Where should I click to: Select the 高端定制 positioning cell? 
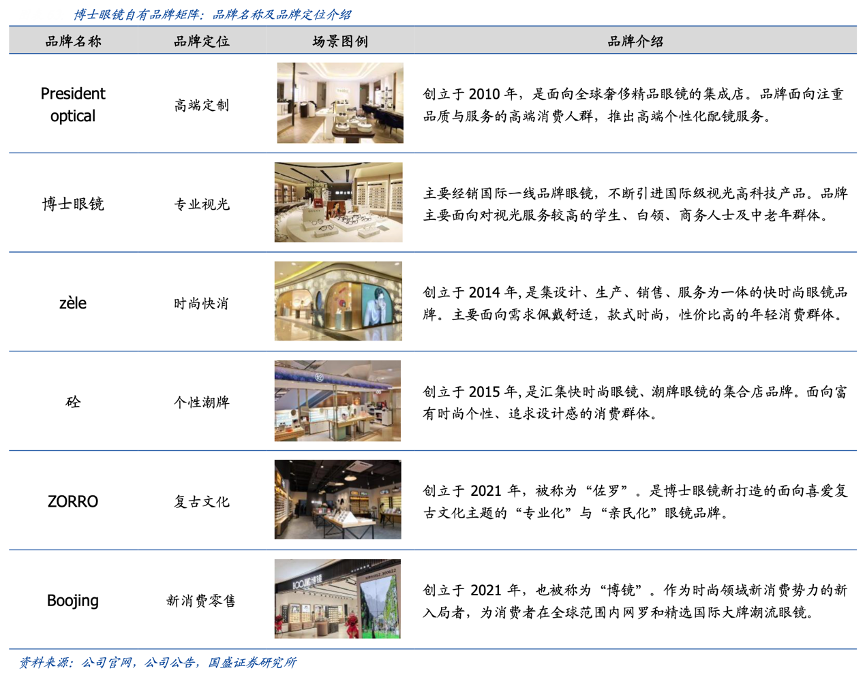[x=201, y=104]
